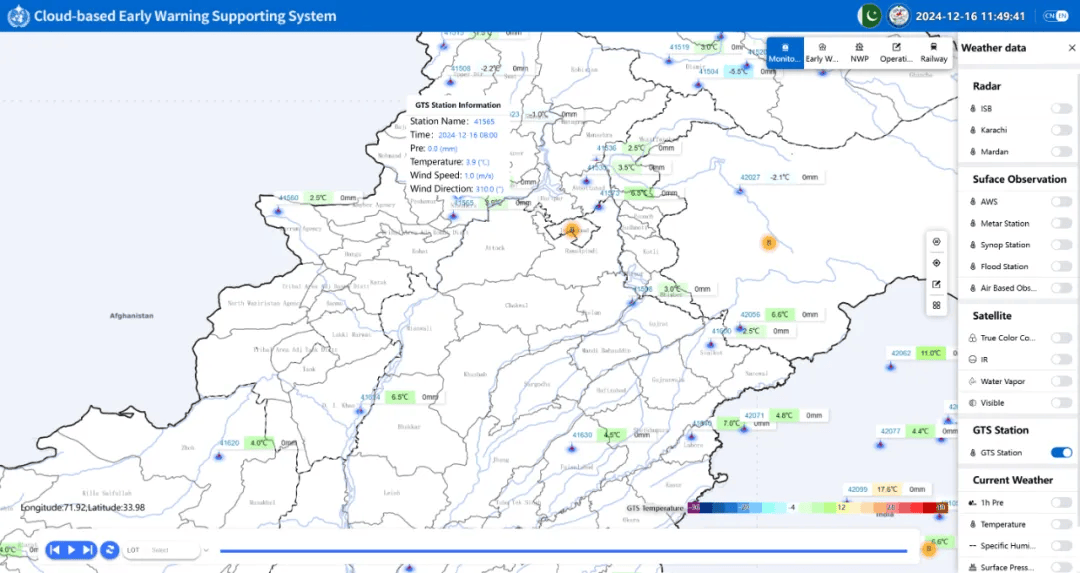Image resolution: width=1080 pixels, height=573 pixels.
Task: Switch to the NWP tab
Action: (x=859, y=53)
